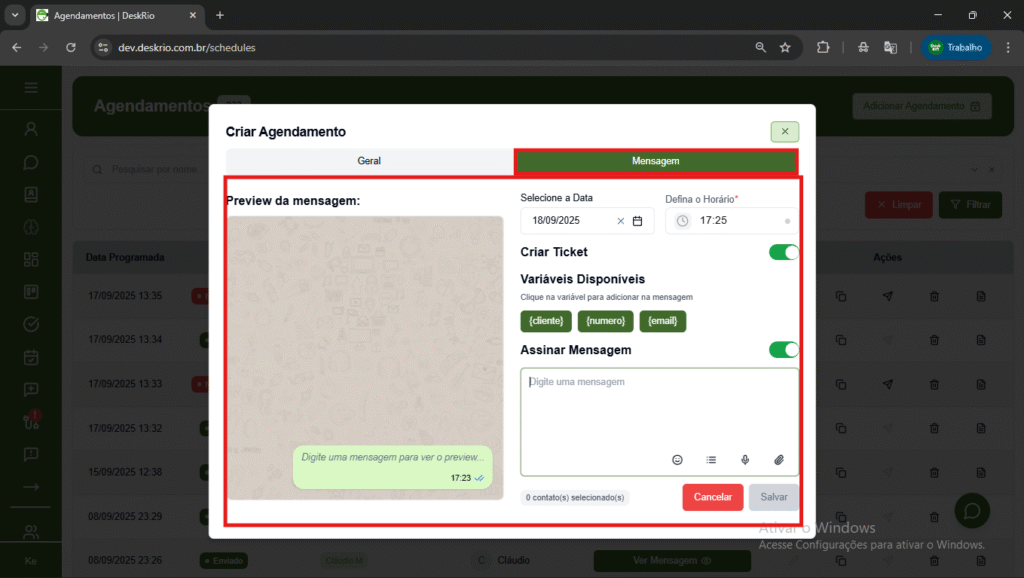
Task: Click the quick replies list icon
Action: 711,460
